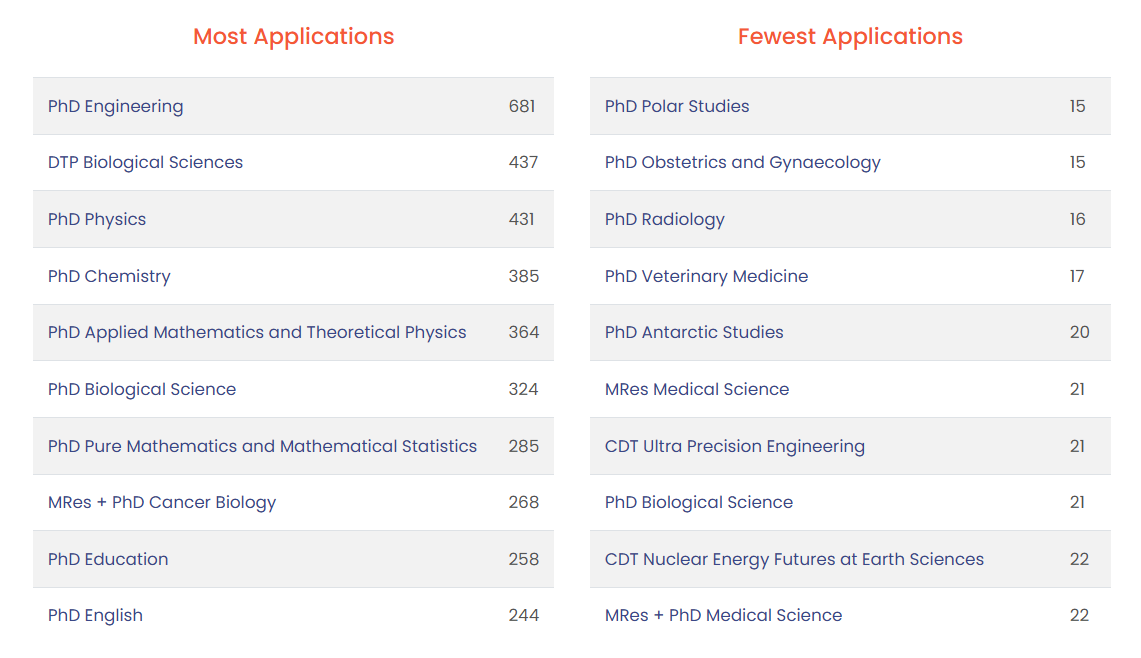Open the PhD Radiology entry
Viewport: 1141px width, 658px height.
(x=850, y=219)
